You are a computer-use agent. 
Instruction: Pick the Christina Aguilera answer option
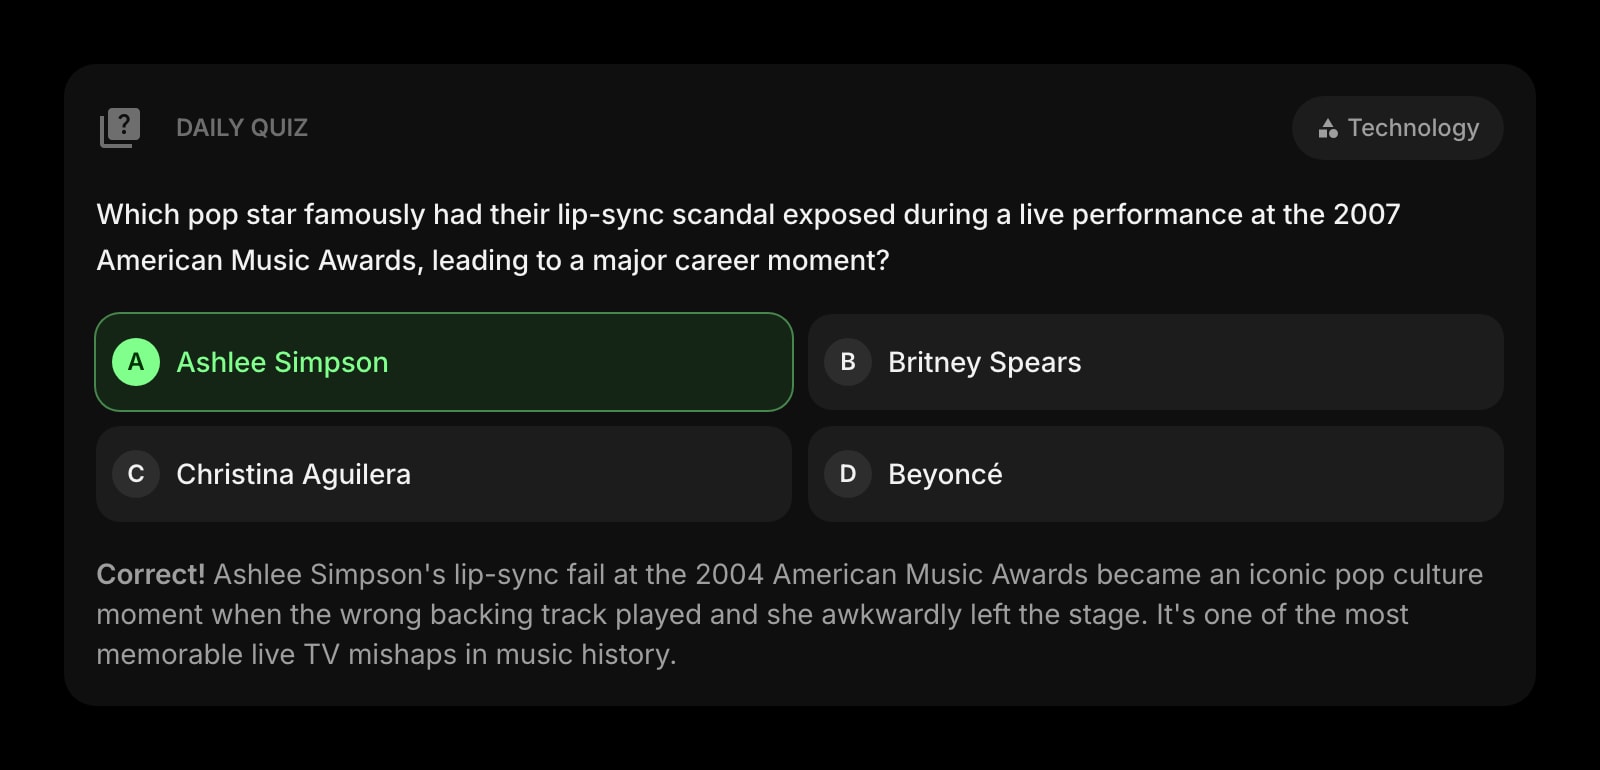(x=444, y=474)
